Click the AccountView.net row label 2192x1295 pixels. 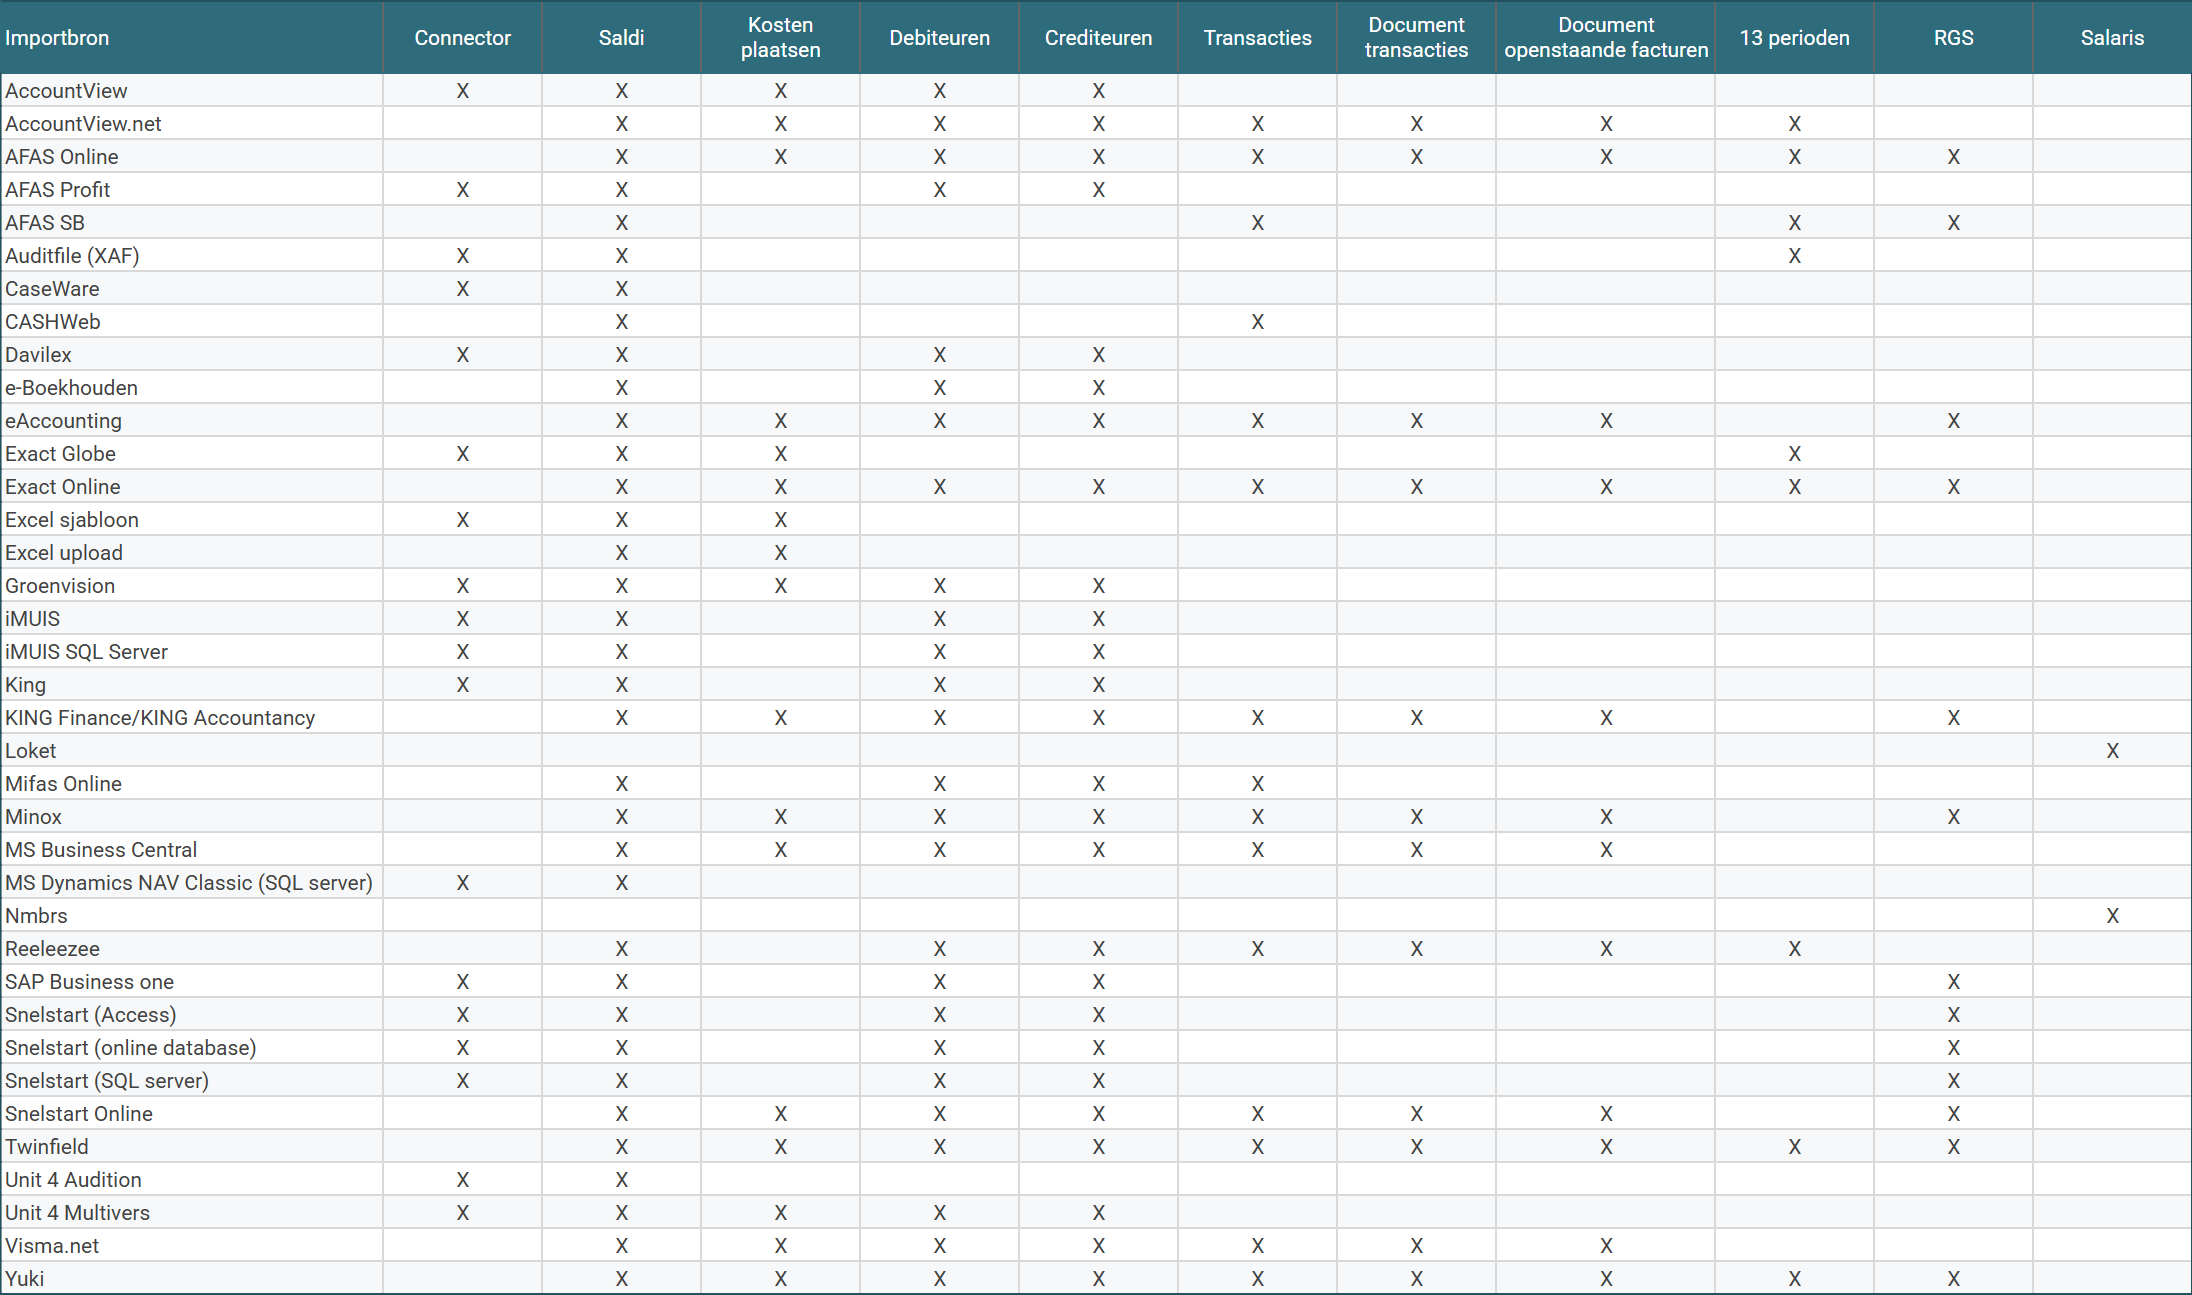(83, 124)
